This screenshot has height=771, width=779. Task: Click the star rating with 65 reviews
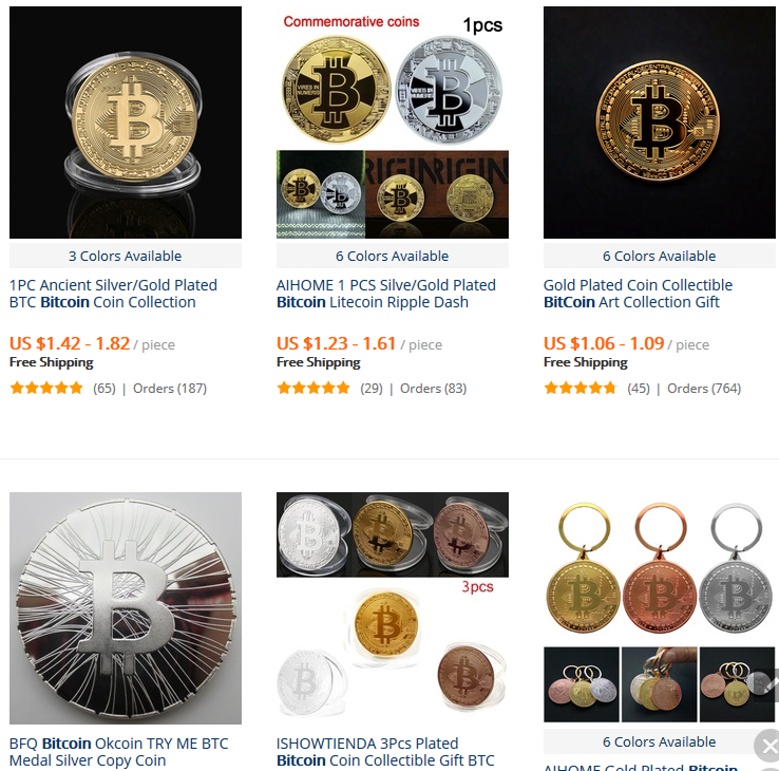coord(46,388)
